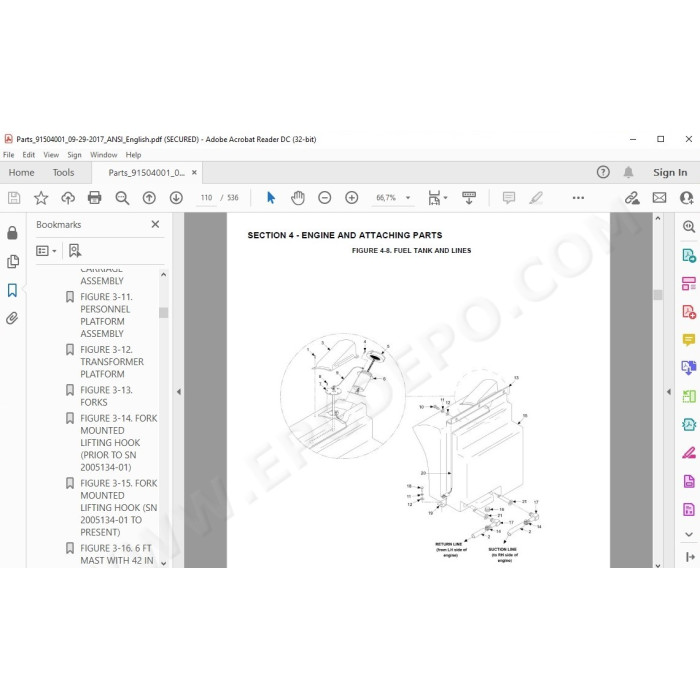Click document scrollbar up arrow
This screenshot has height=700, width=700.
pos(658,218)
